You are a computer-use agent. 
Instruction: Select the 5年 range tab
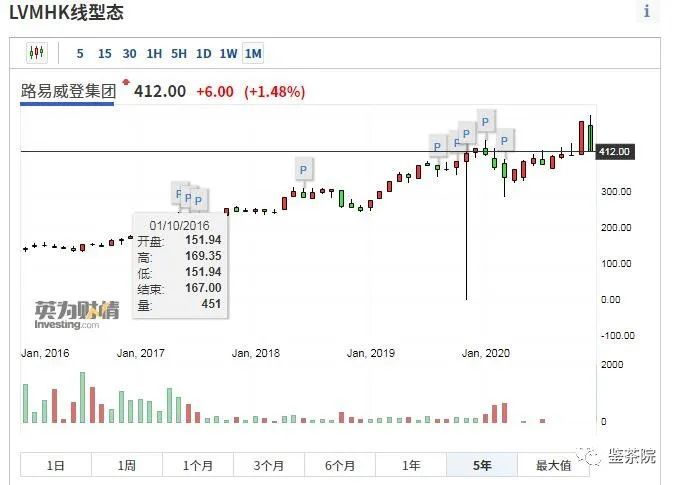click(x=482, y=465)
